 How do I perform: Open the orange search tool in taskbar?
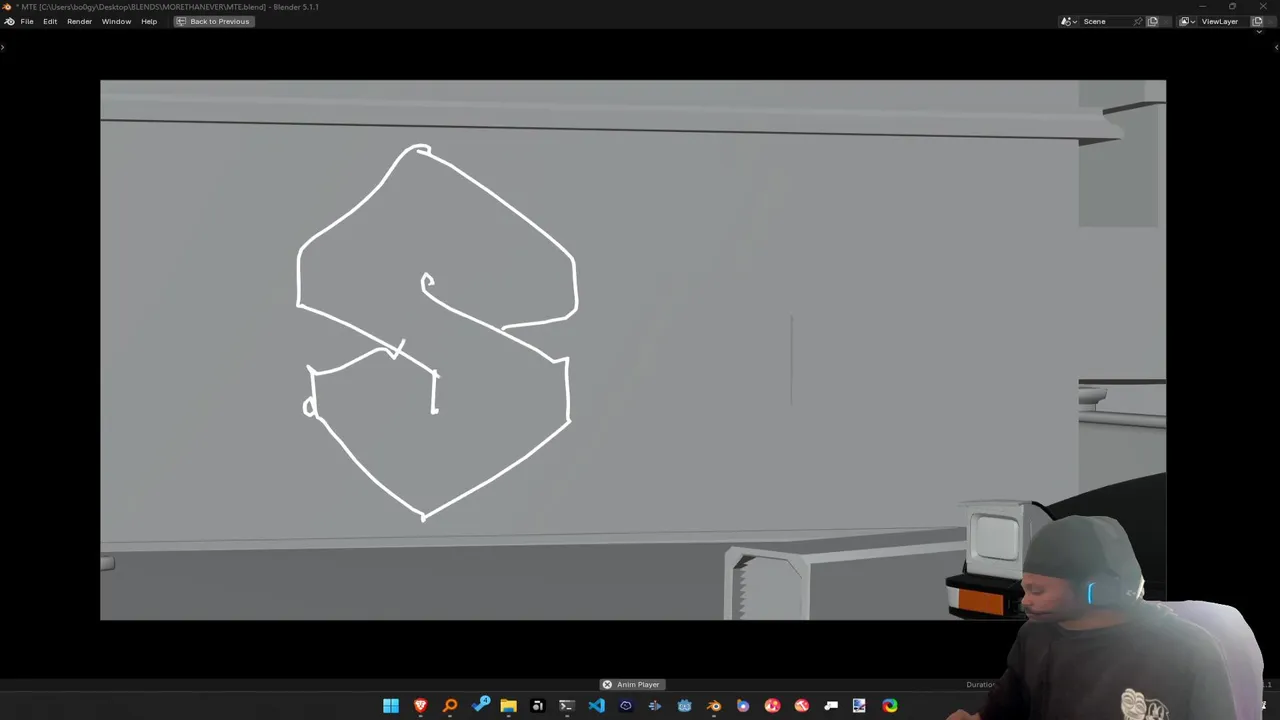450,706
